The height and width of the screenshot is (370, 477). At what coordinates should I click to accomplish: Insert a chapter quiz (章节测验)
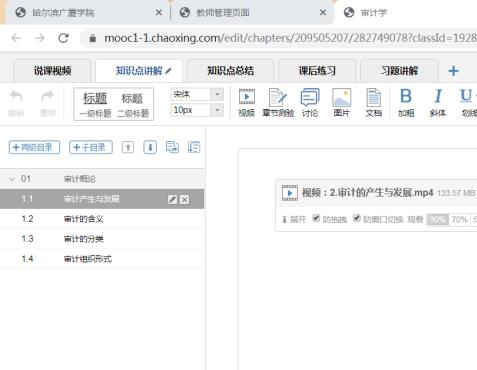pos(278,103)
